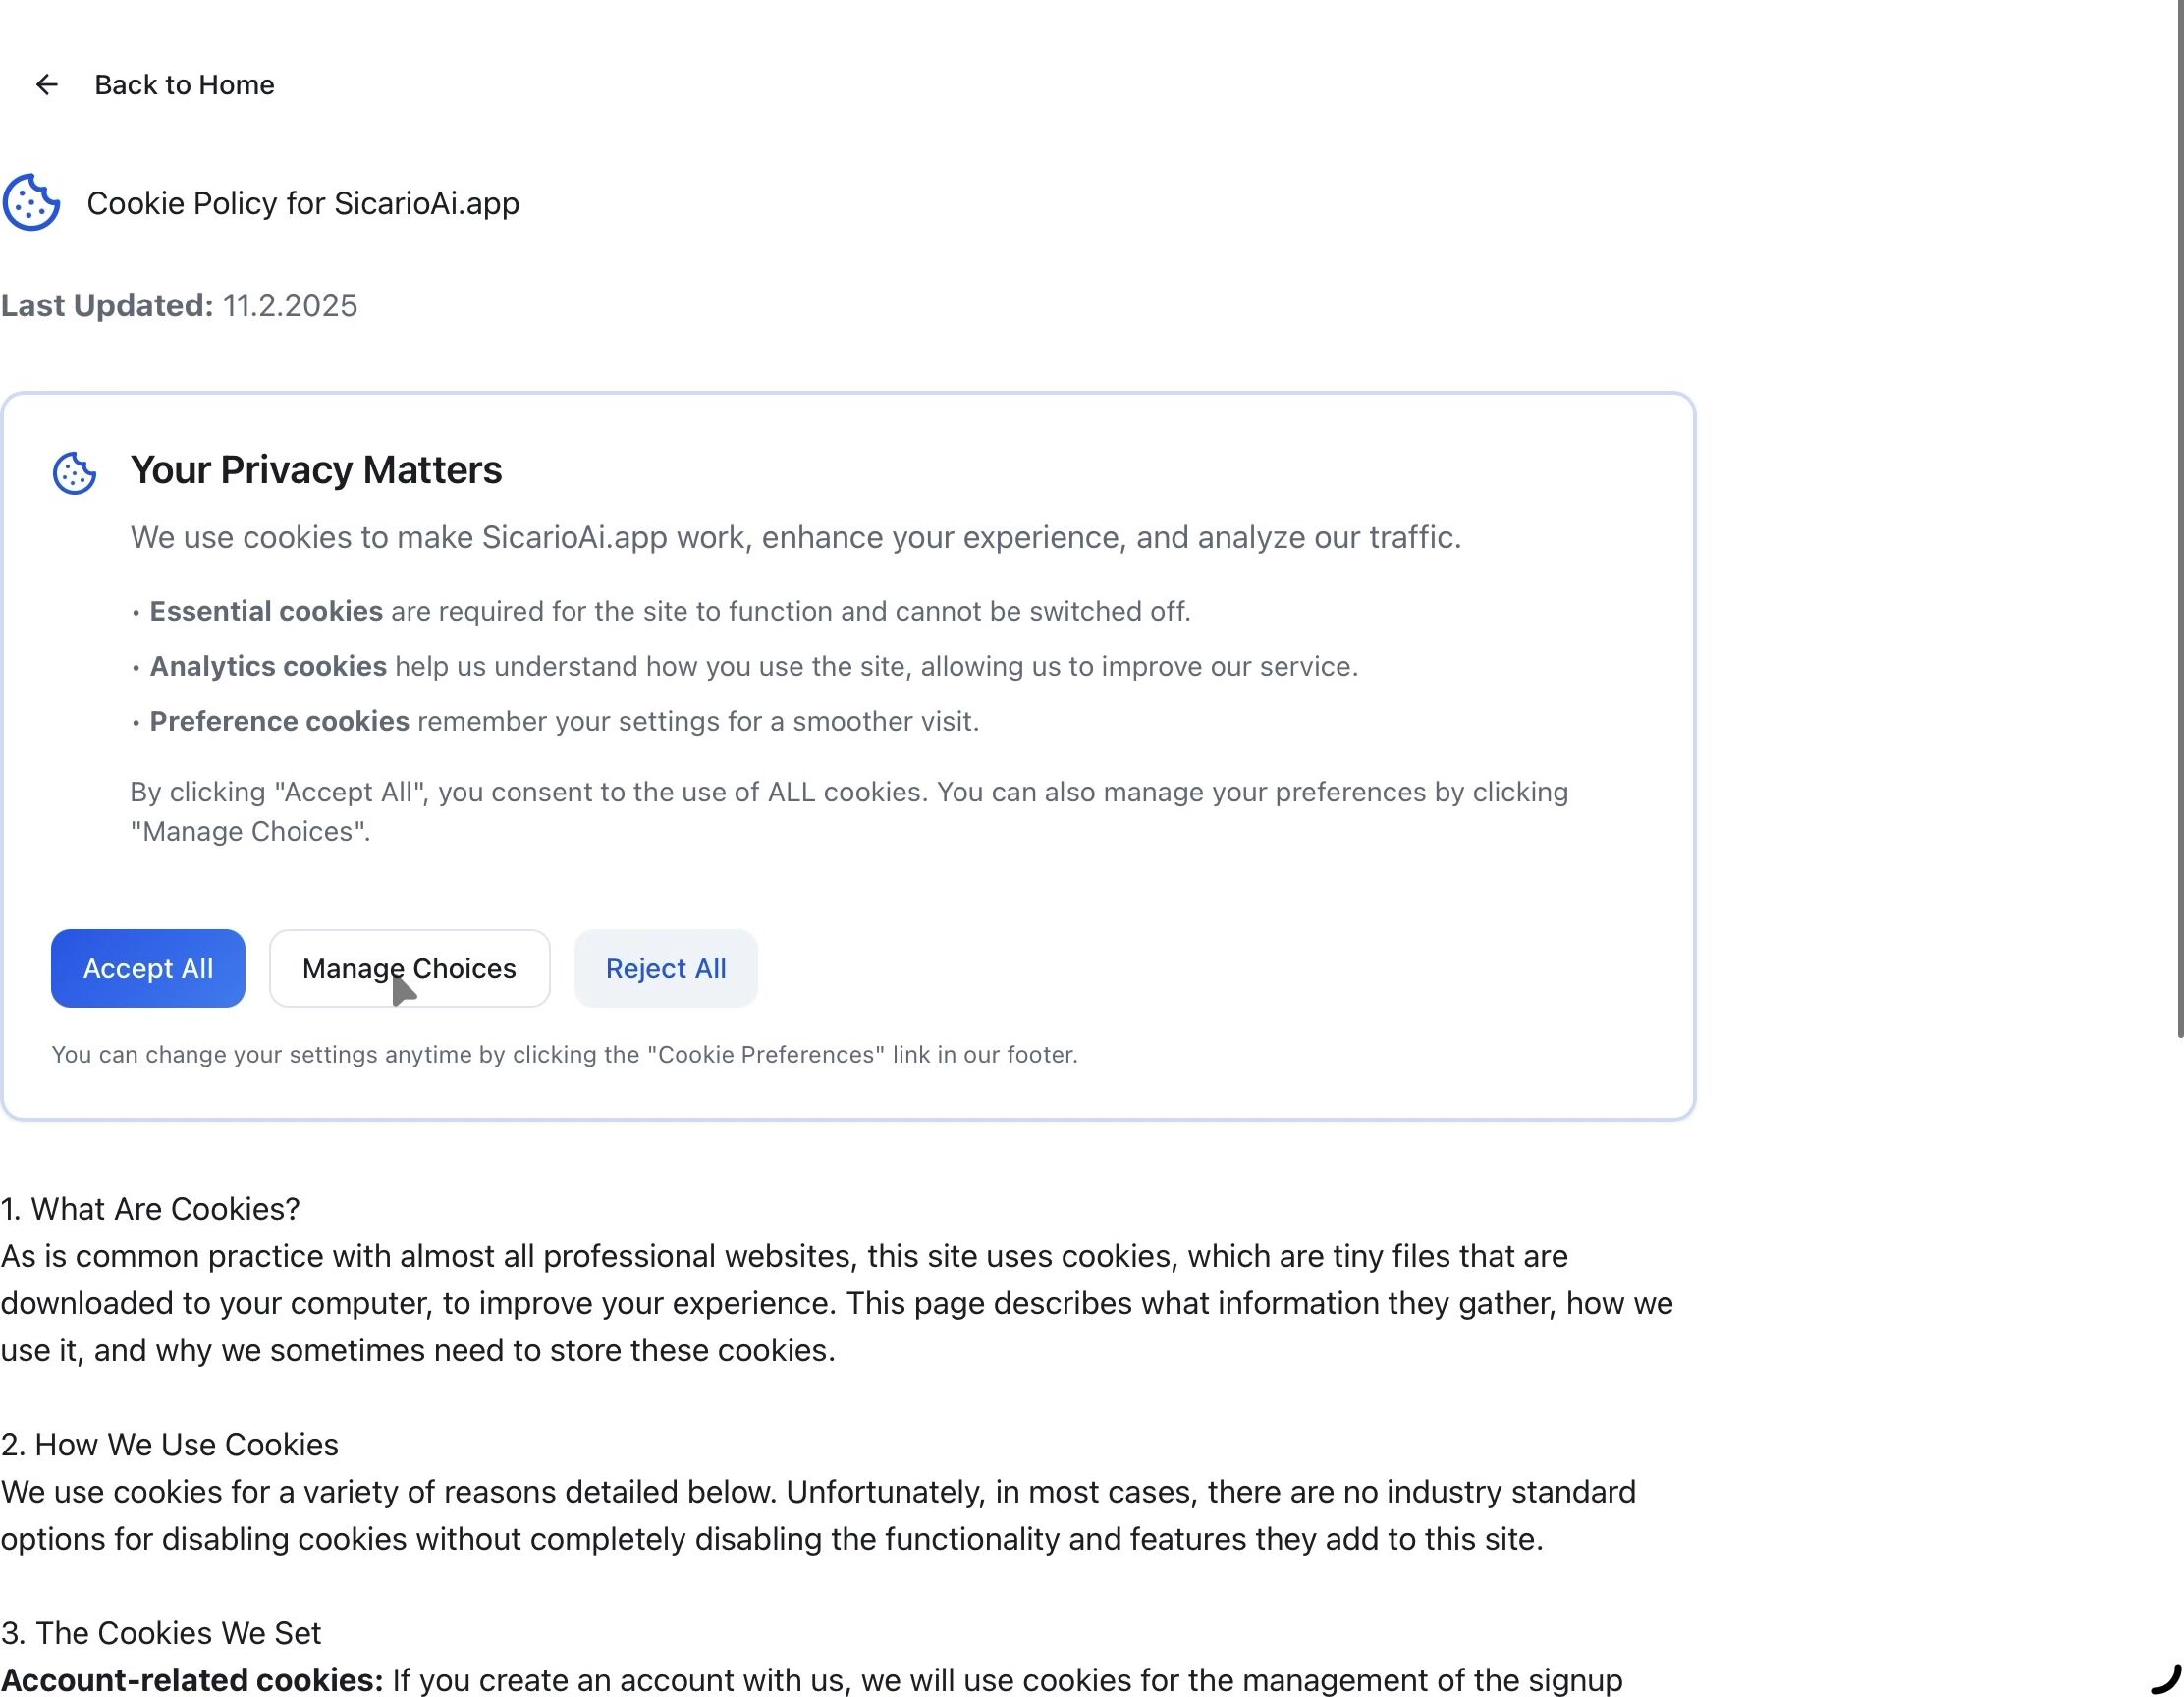Open Manage Choices for cookie preferences

tap(409, 968)
